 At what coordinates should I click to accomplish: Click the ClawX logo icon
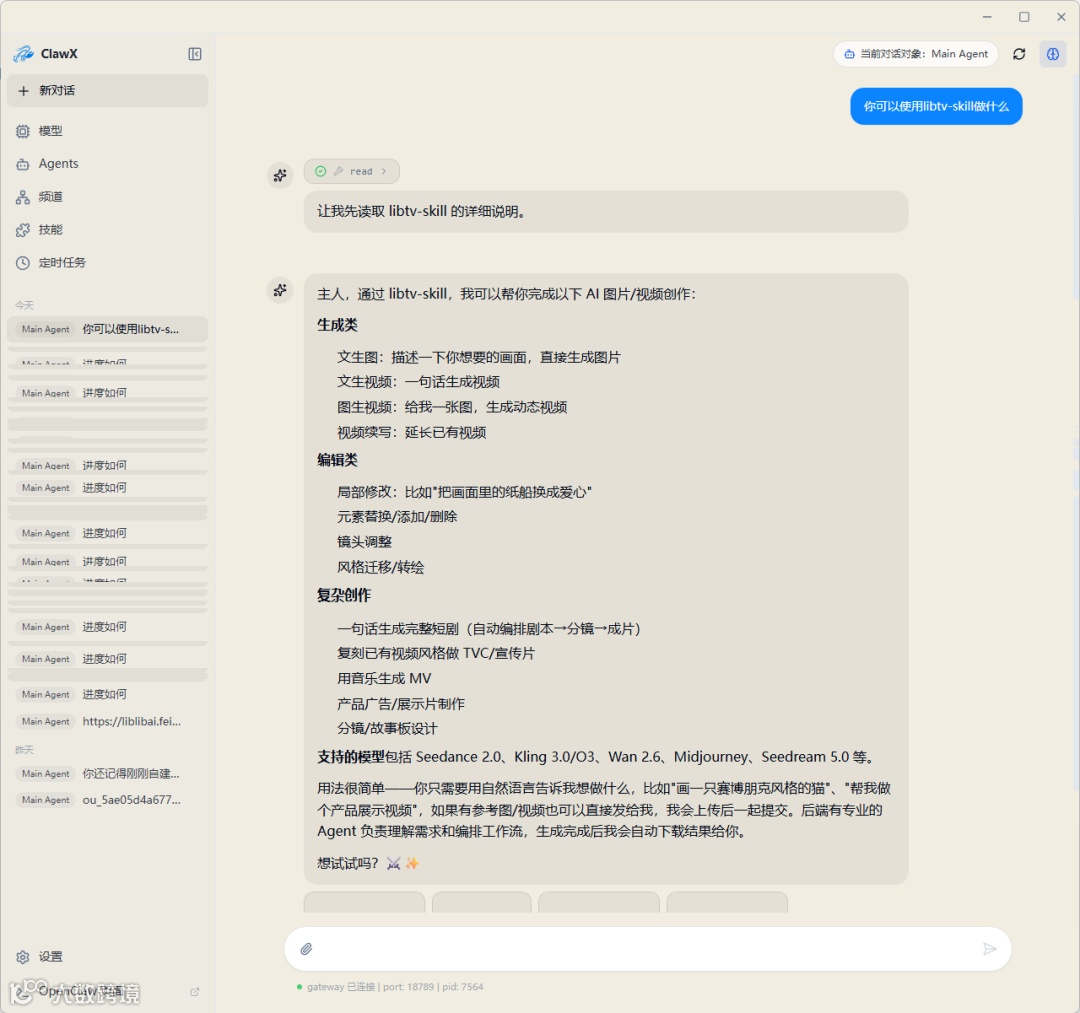(x=23, y=54)
